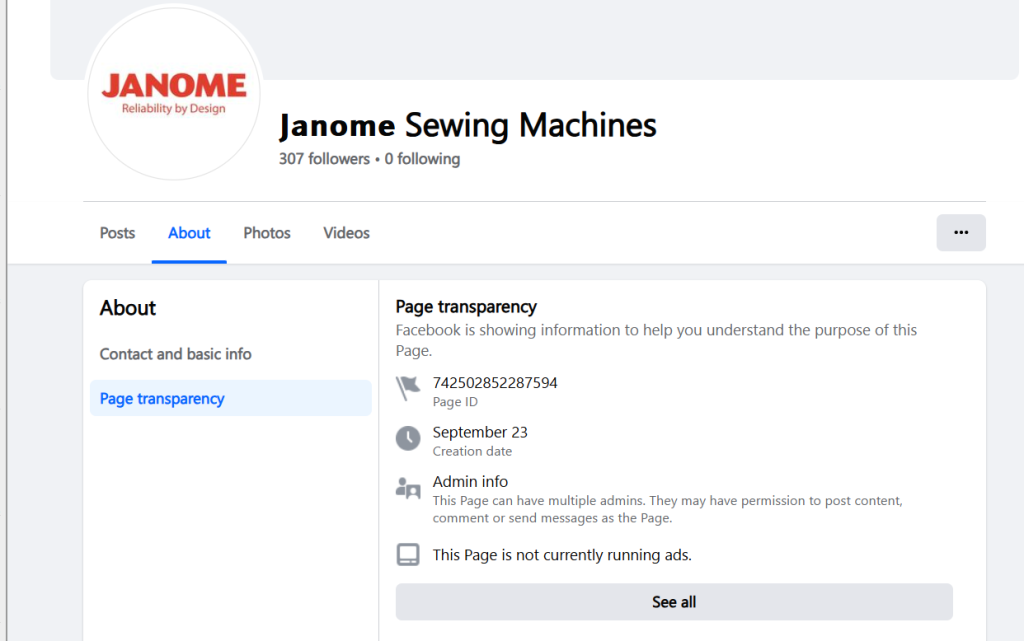Select Contact and basic info

[176, 354]
